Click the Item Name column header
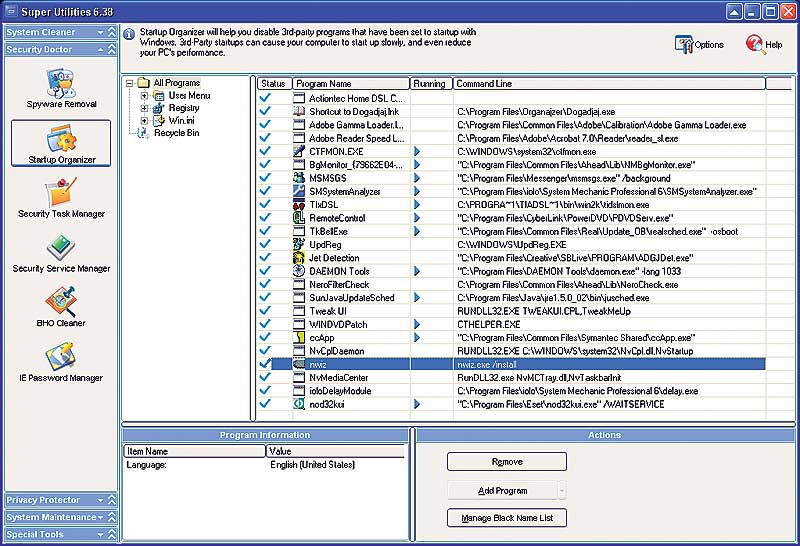 point(194,451)
